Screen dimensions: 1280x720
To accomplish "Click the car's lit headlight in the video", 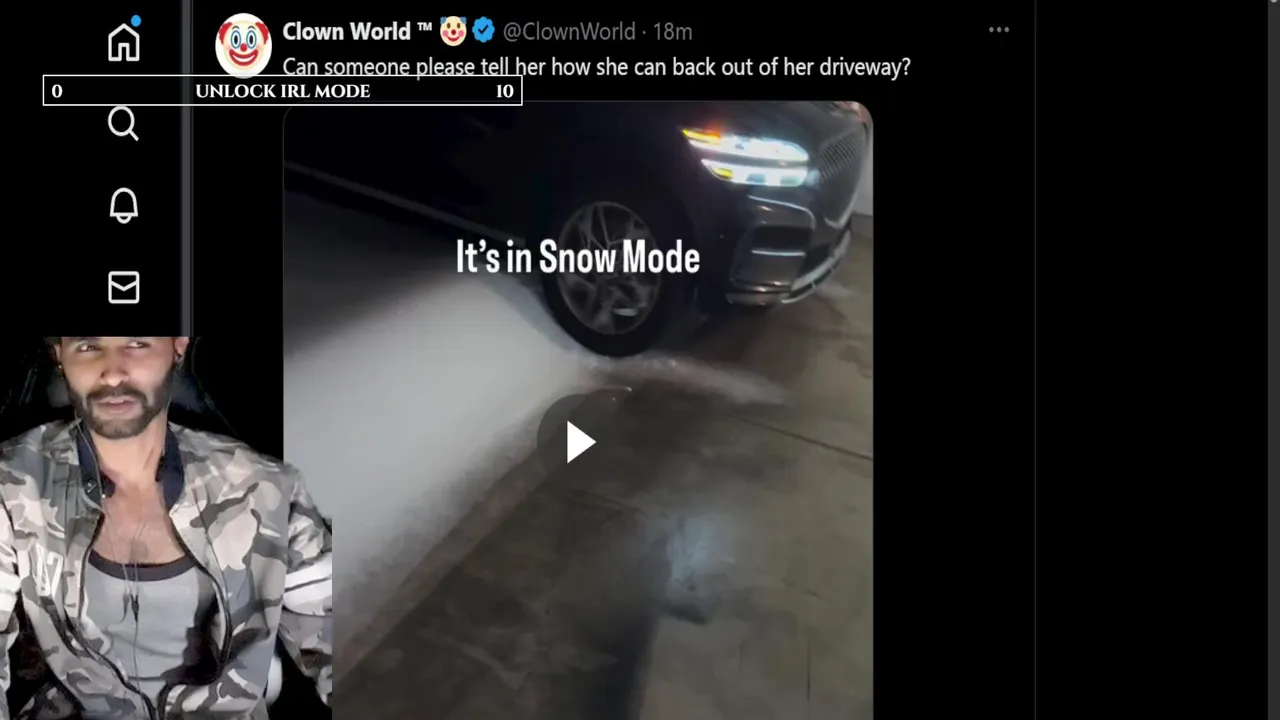I will 750,158.
